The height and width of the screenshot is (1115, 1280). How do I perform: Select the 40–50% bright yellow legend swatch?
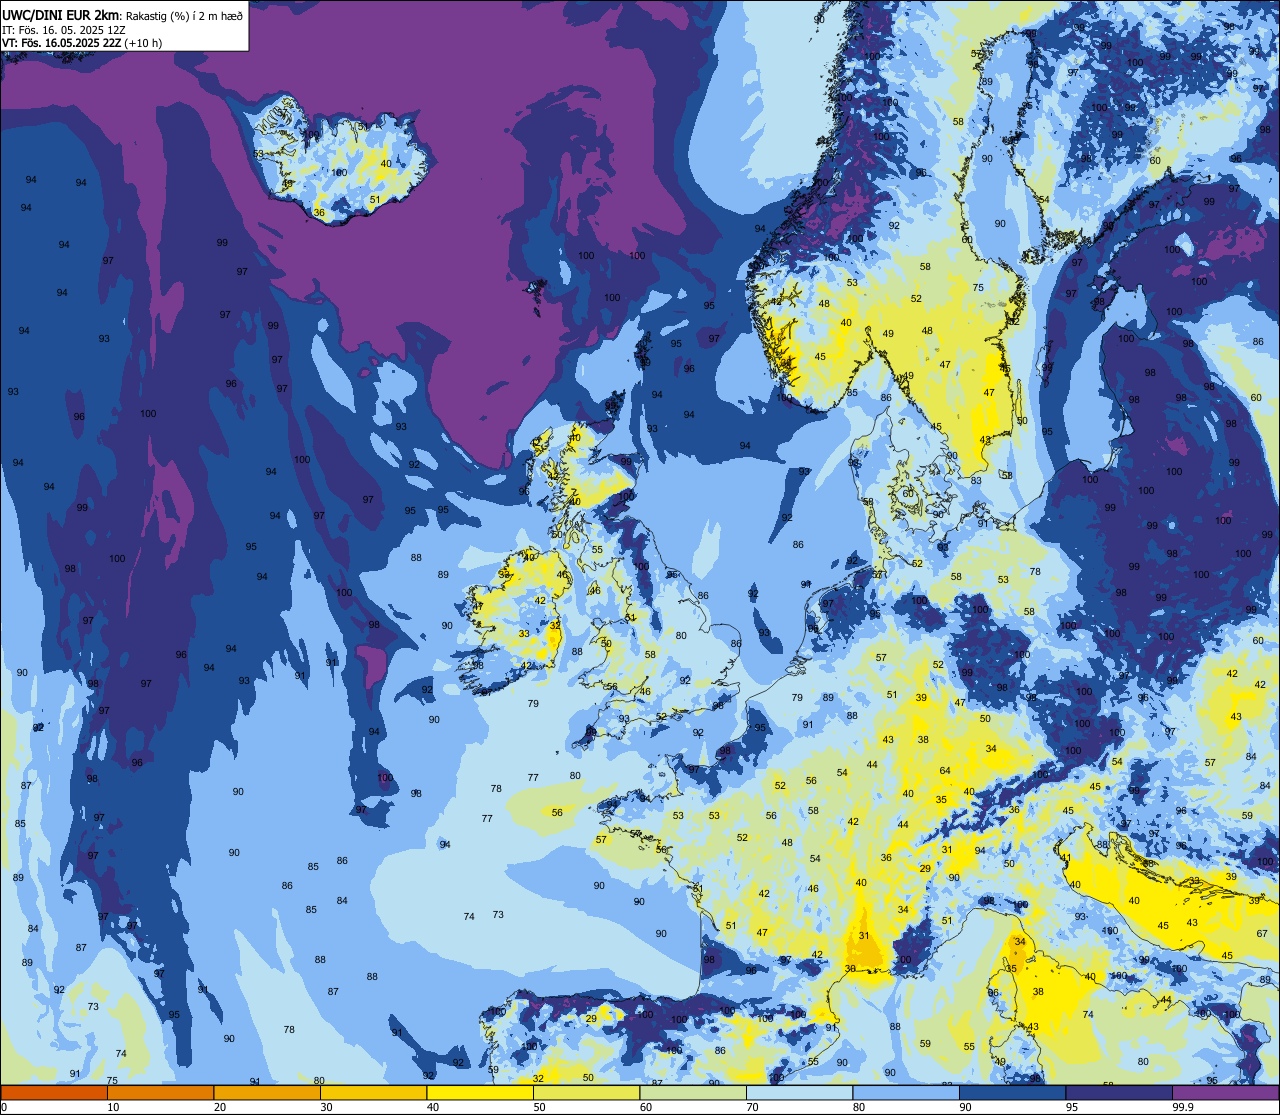pos(479,1093)
